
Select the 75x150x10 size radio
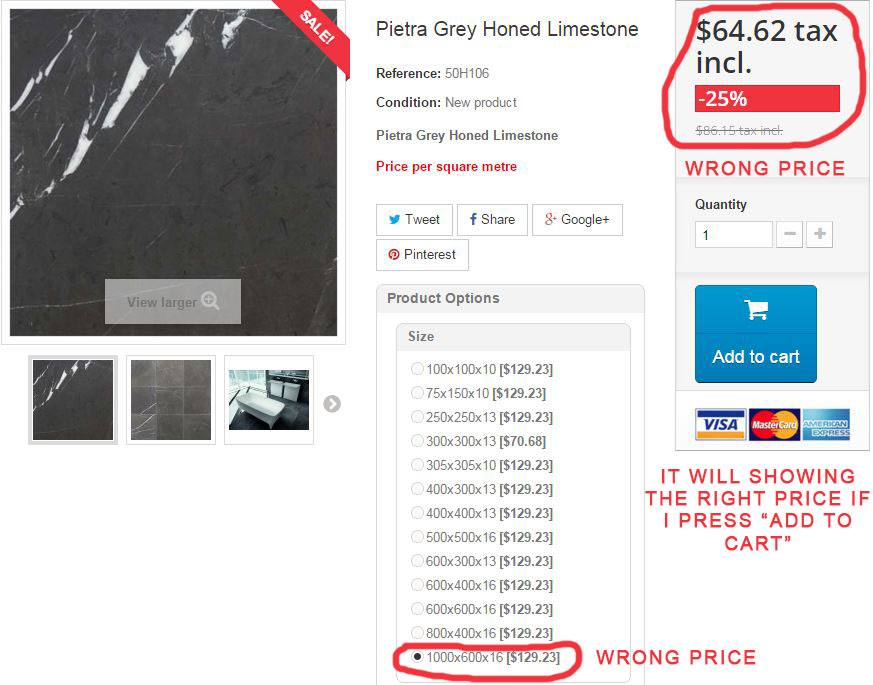(x=417, y=393)
